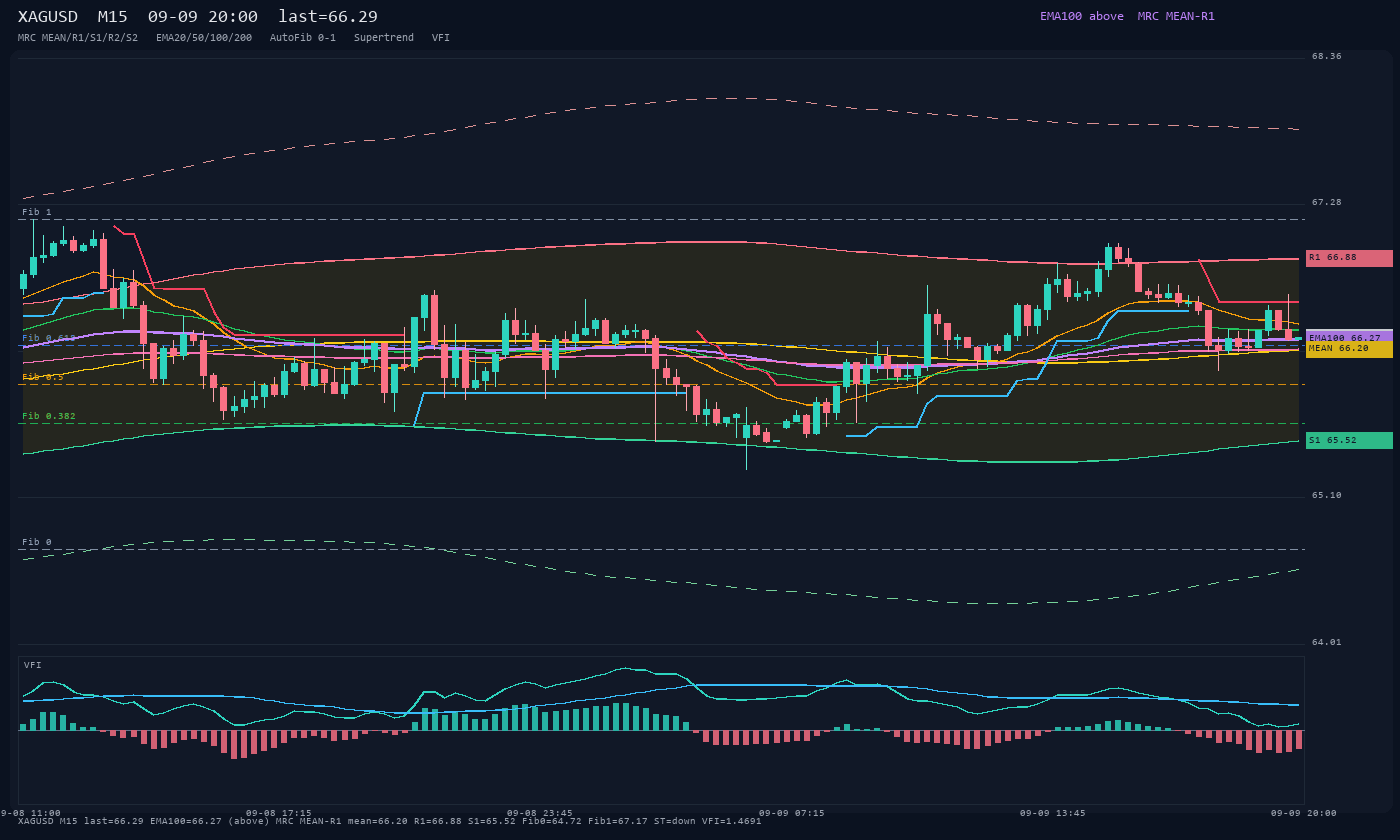Screen dimensions: 1400x840
Task: Click the Supertrend legend entry
Action: click(384, 38)
